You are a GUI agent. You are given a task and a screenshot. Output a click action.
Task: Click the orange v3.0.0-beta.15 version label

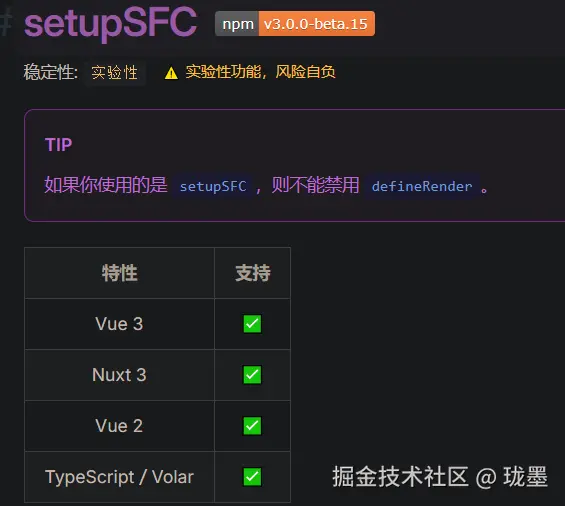(x=316, y=24)
